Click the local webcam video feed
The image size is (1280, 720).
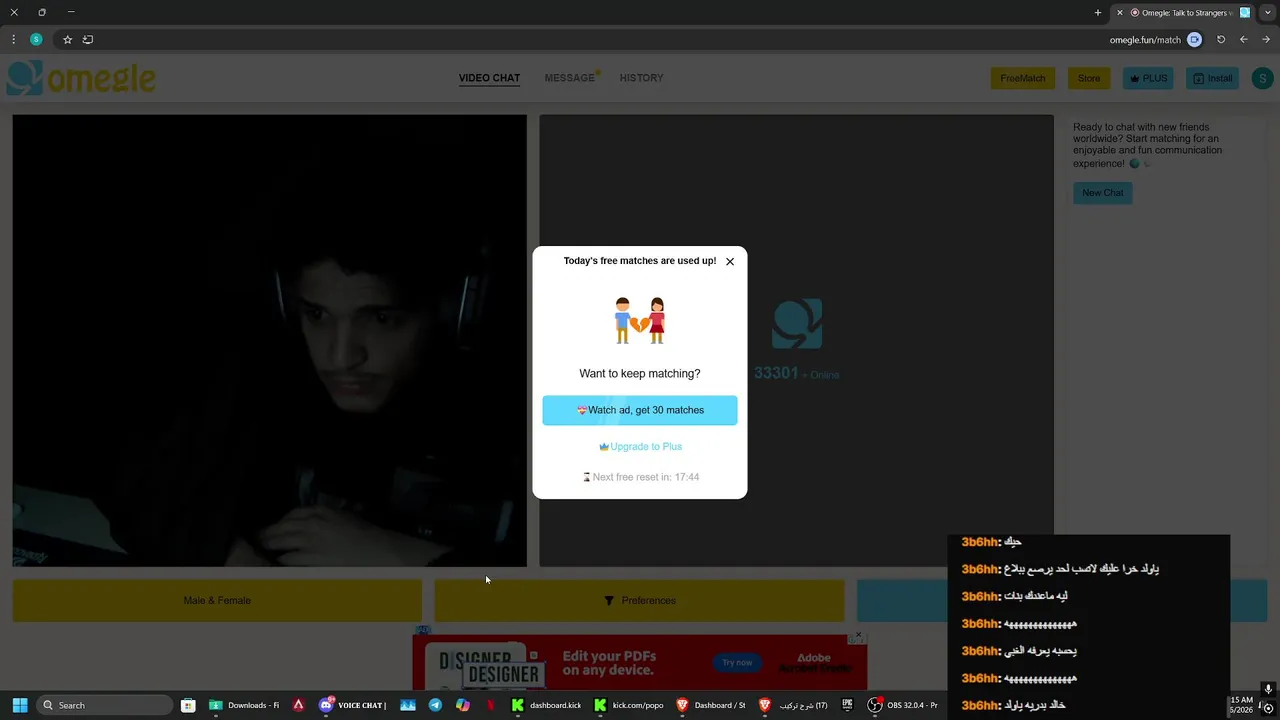(x=269, y=340)
